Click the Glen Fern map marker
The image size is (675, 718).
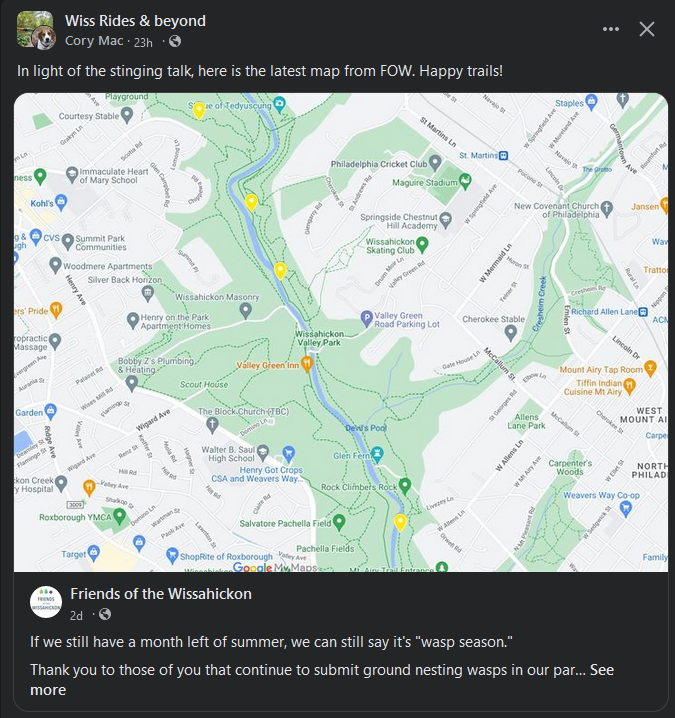(x=377, y=455)
